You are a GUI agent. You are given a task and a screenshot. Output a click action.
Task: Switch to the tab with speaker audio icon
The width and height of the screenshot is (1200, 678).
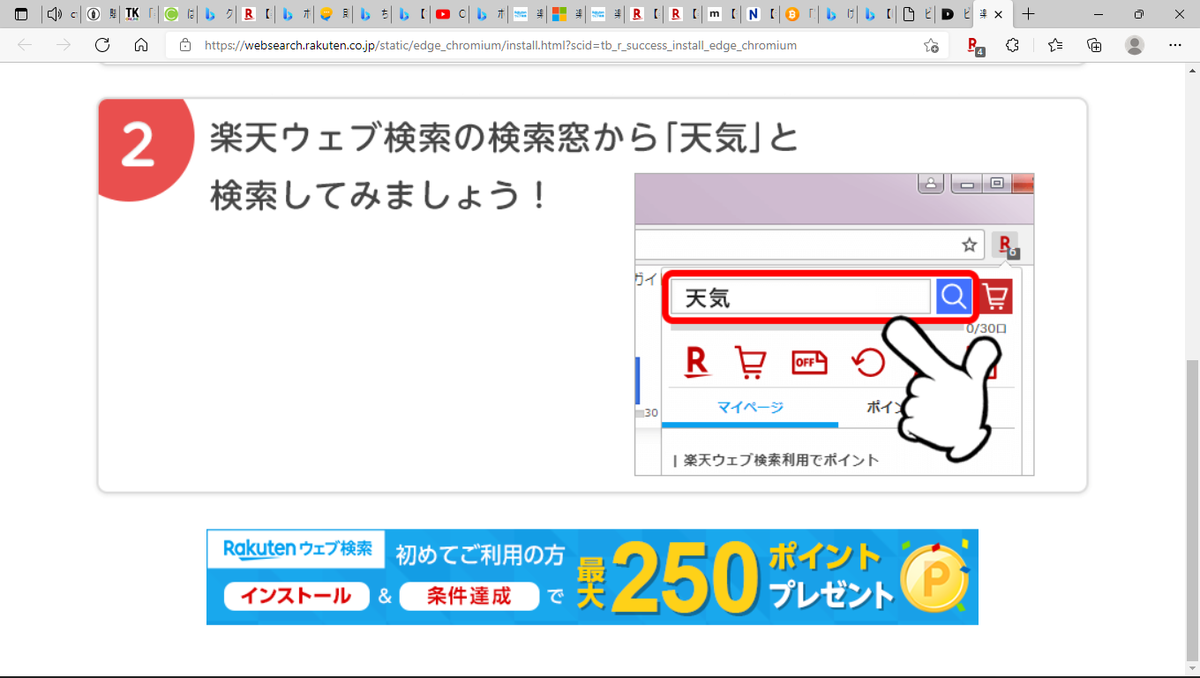pos(61,14)
